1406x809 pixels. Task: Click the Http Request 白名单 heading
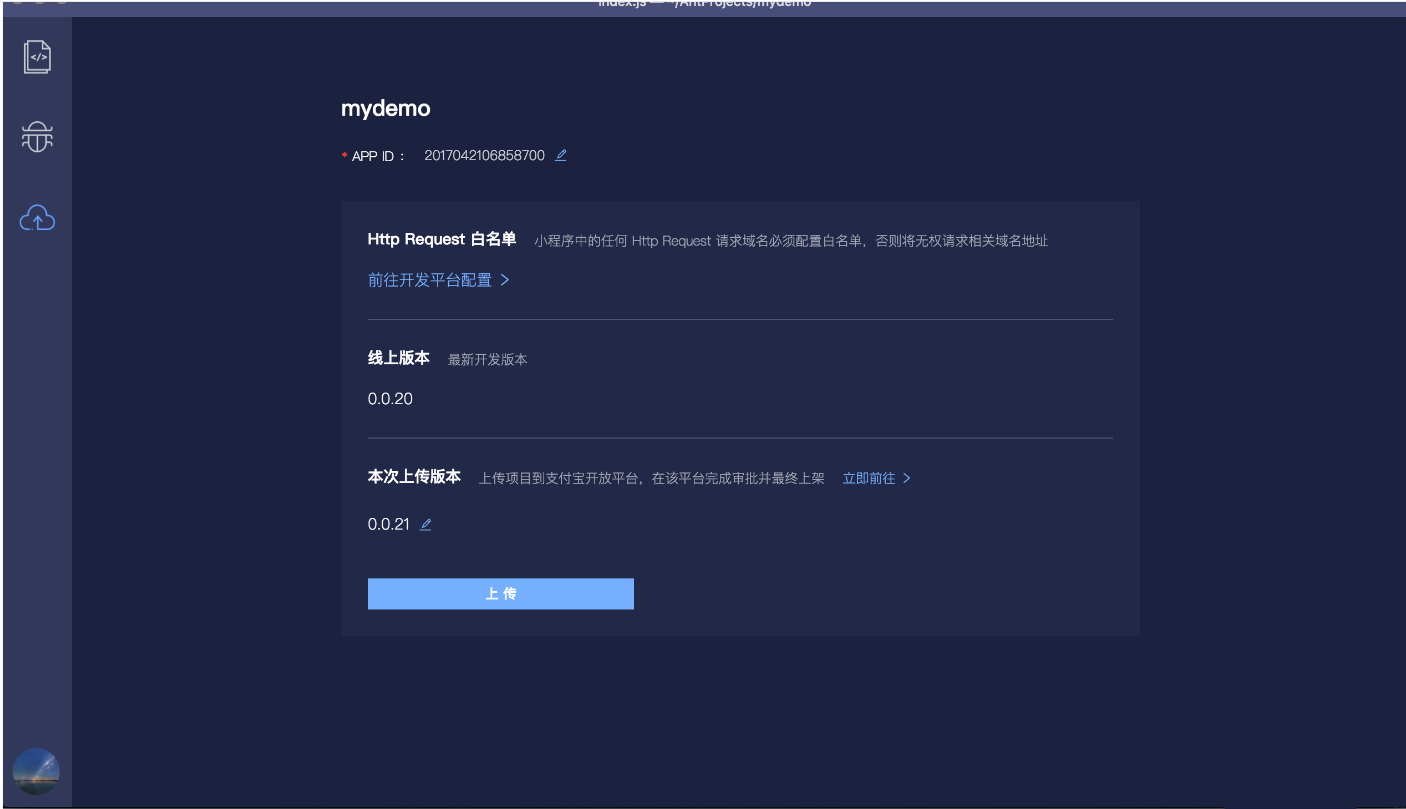pos(442,239)
